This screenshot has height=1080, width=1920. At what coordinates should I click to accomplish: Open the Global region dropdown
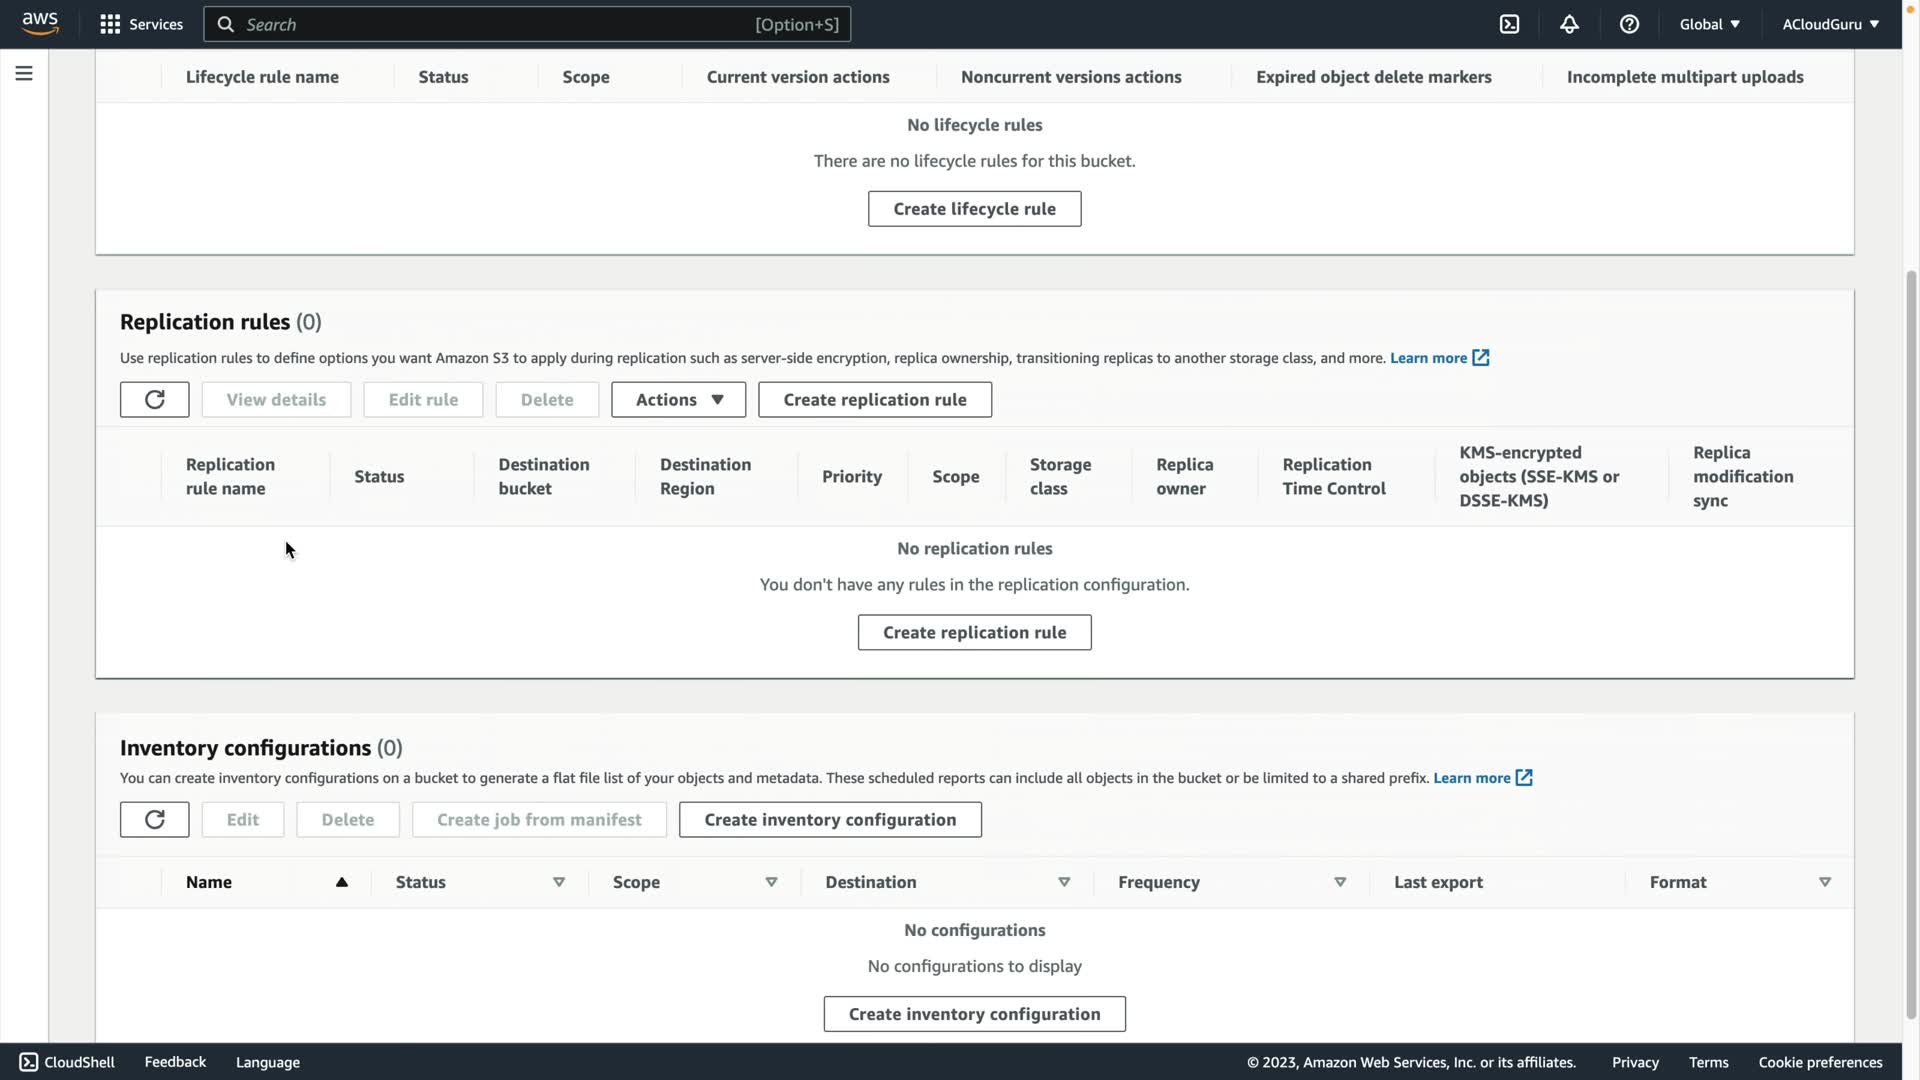[x=1709, y=24]
